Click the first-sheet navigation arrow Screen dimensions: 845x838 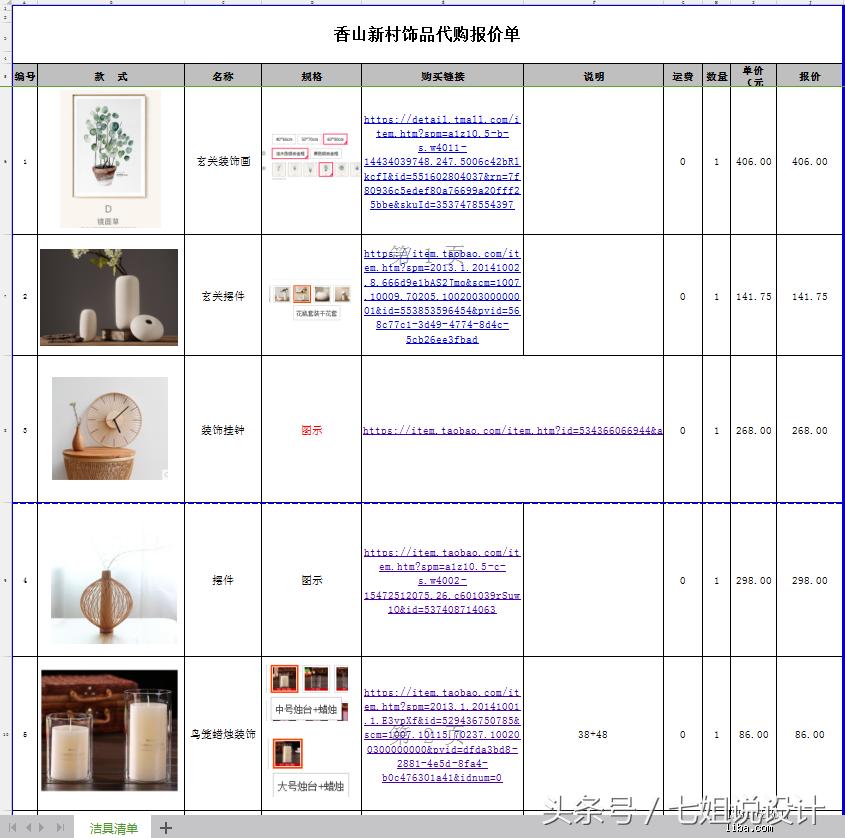pos(12,827)
